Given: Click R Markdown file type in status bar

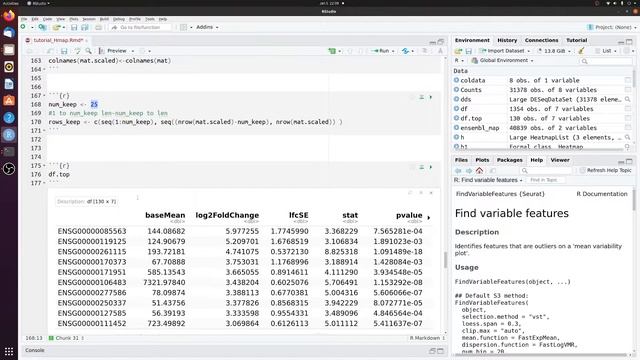Looking at the screenshot, I should tap(426, 338).
